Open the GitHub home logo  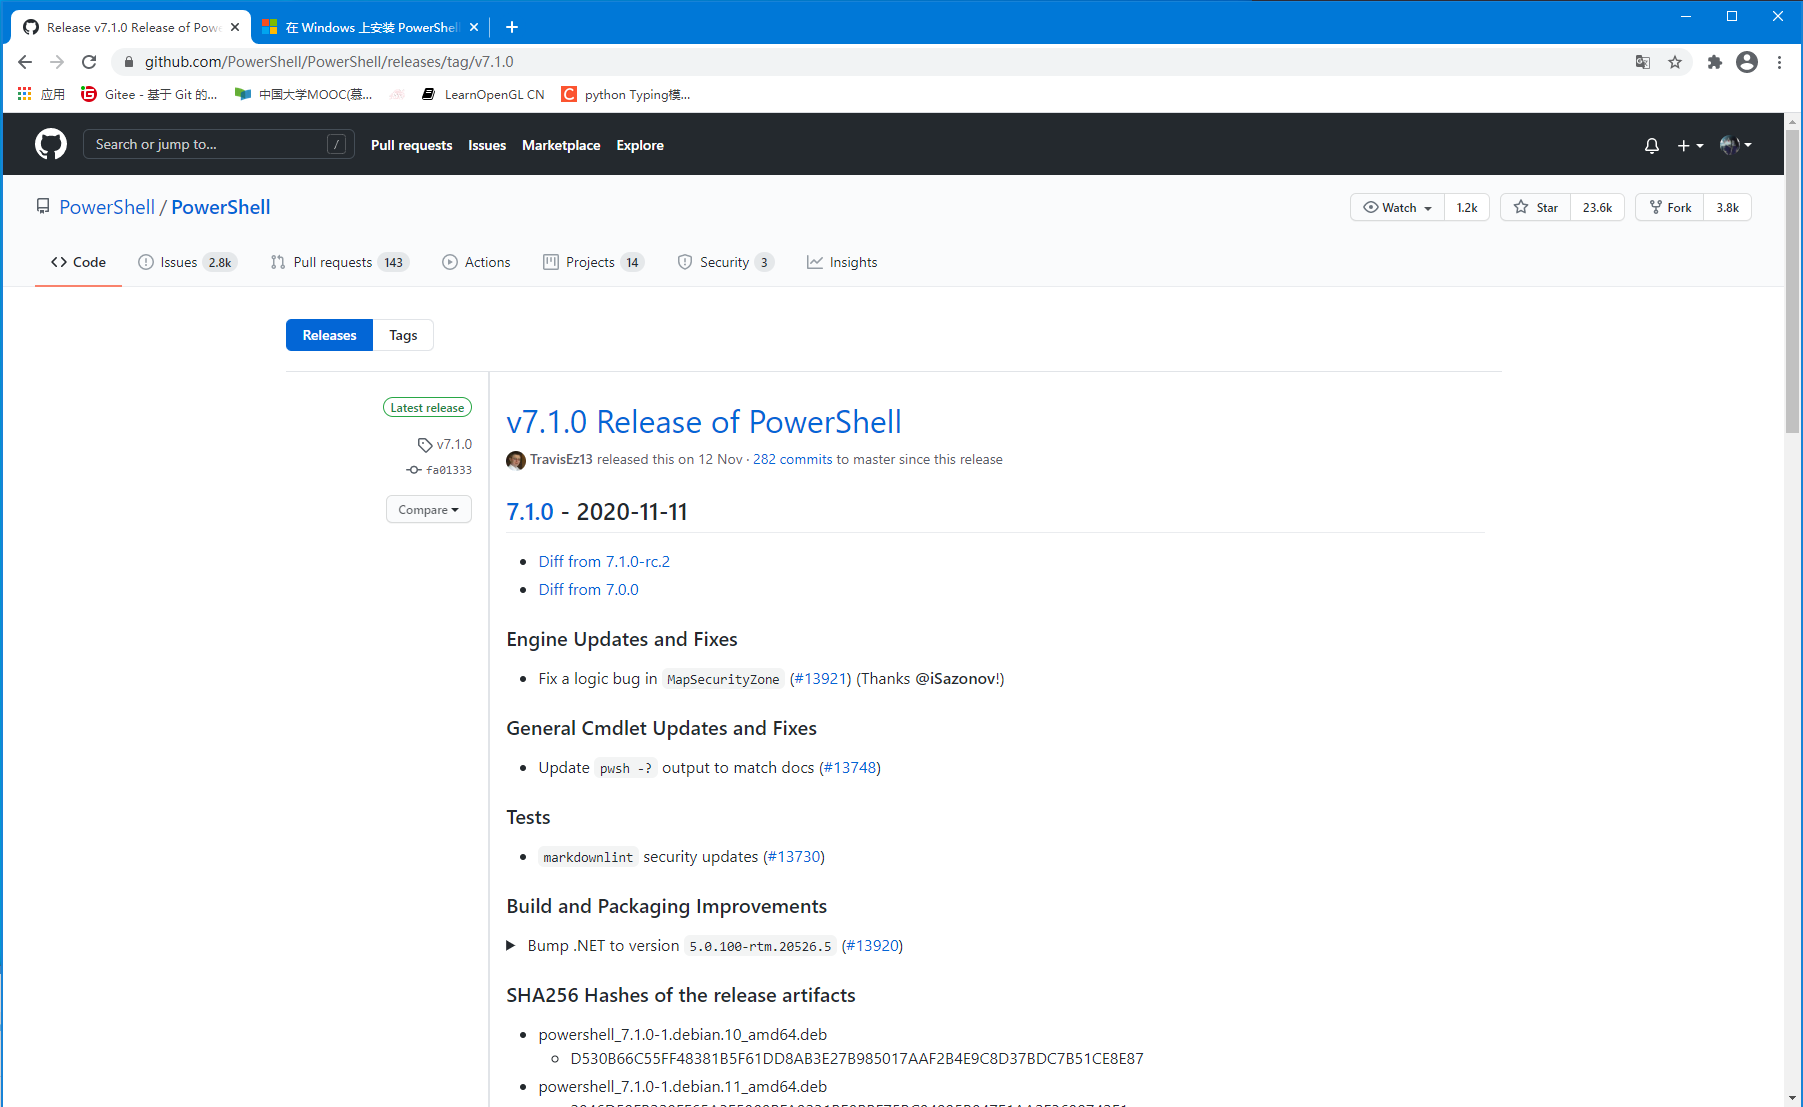[51, 144]
